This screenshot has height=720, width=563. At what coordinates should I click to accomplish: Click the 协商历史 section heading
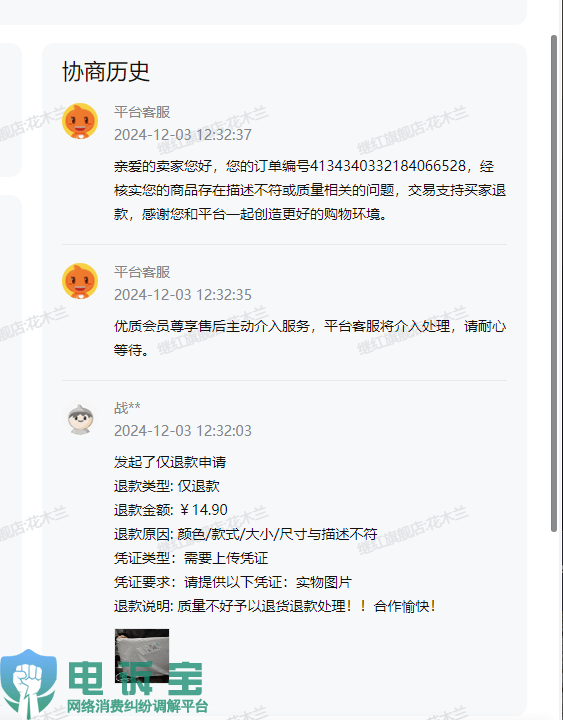(106, 72)
